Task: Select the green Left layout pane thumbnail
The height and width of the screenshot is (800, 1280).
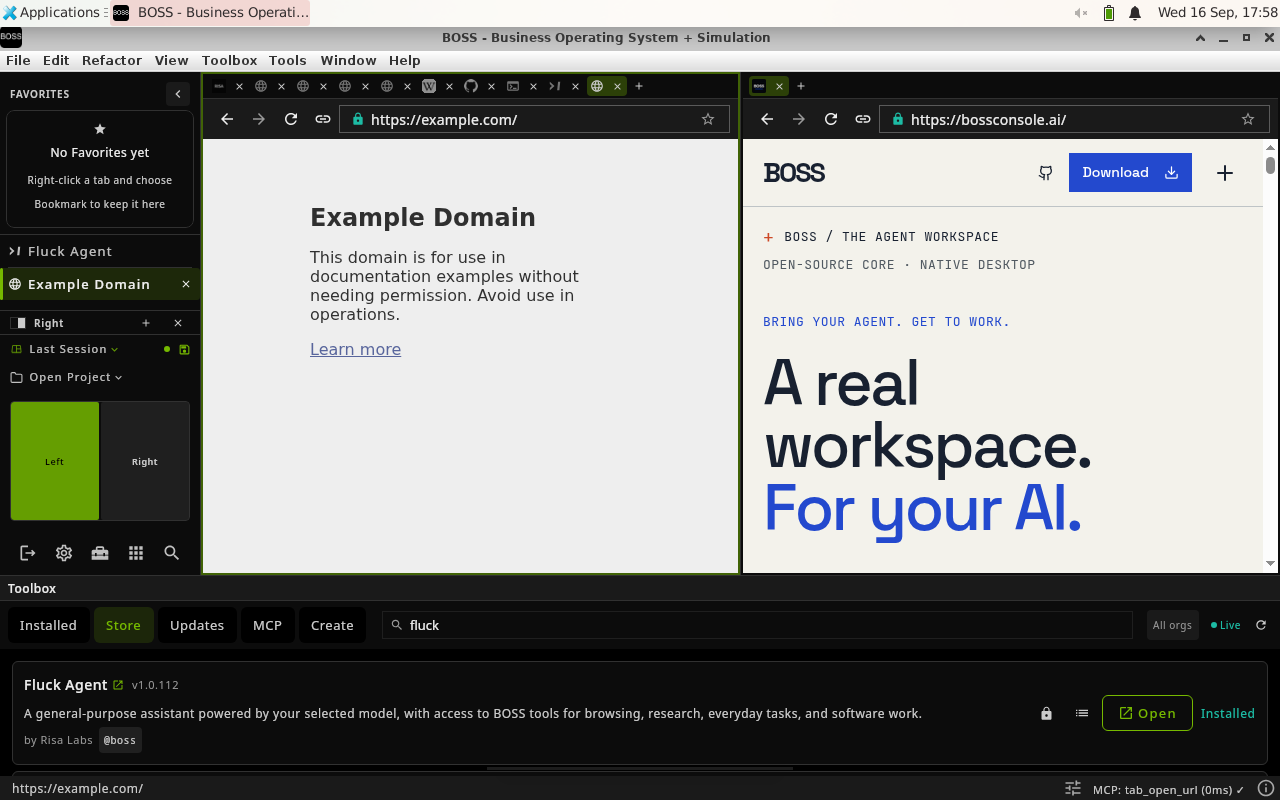Action: [55, 461]
